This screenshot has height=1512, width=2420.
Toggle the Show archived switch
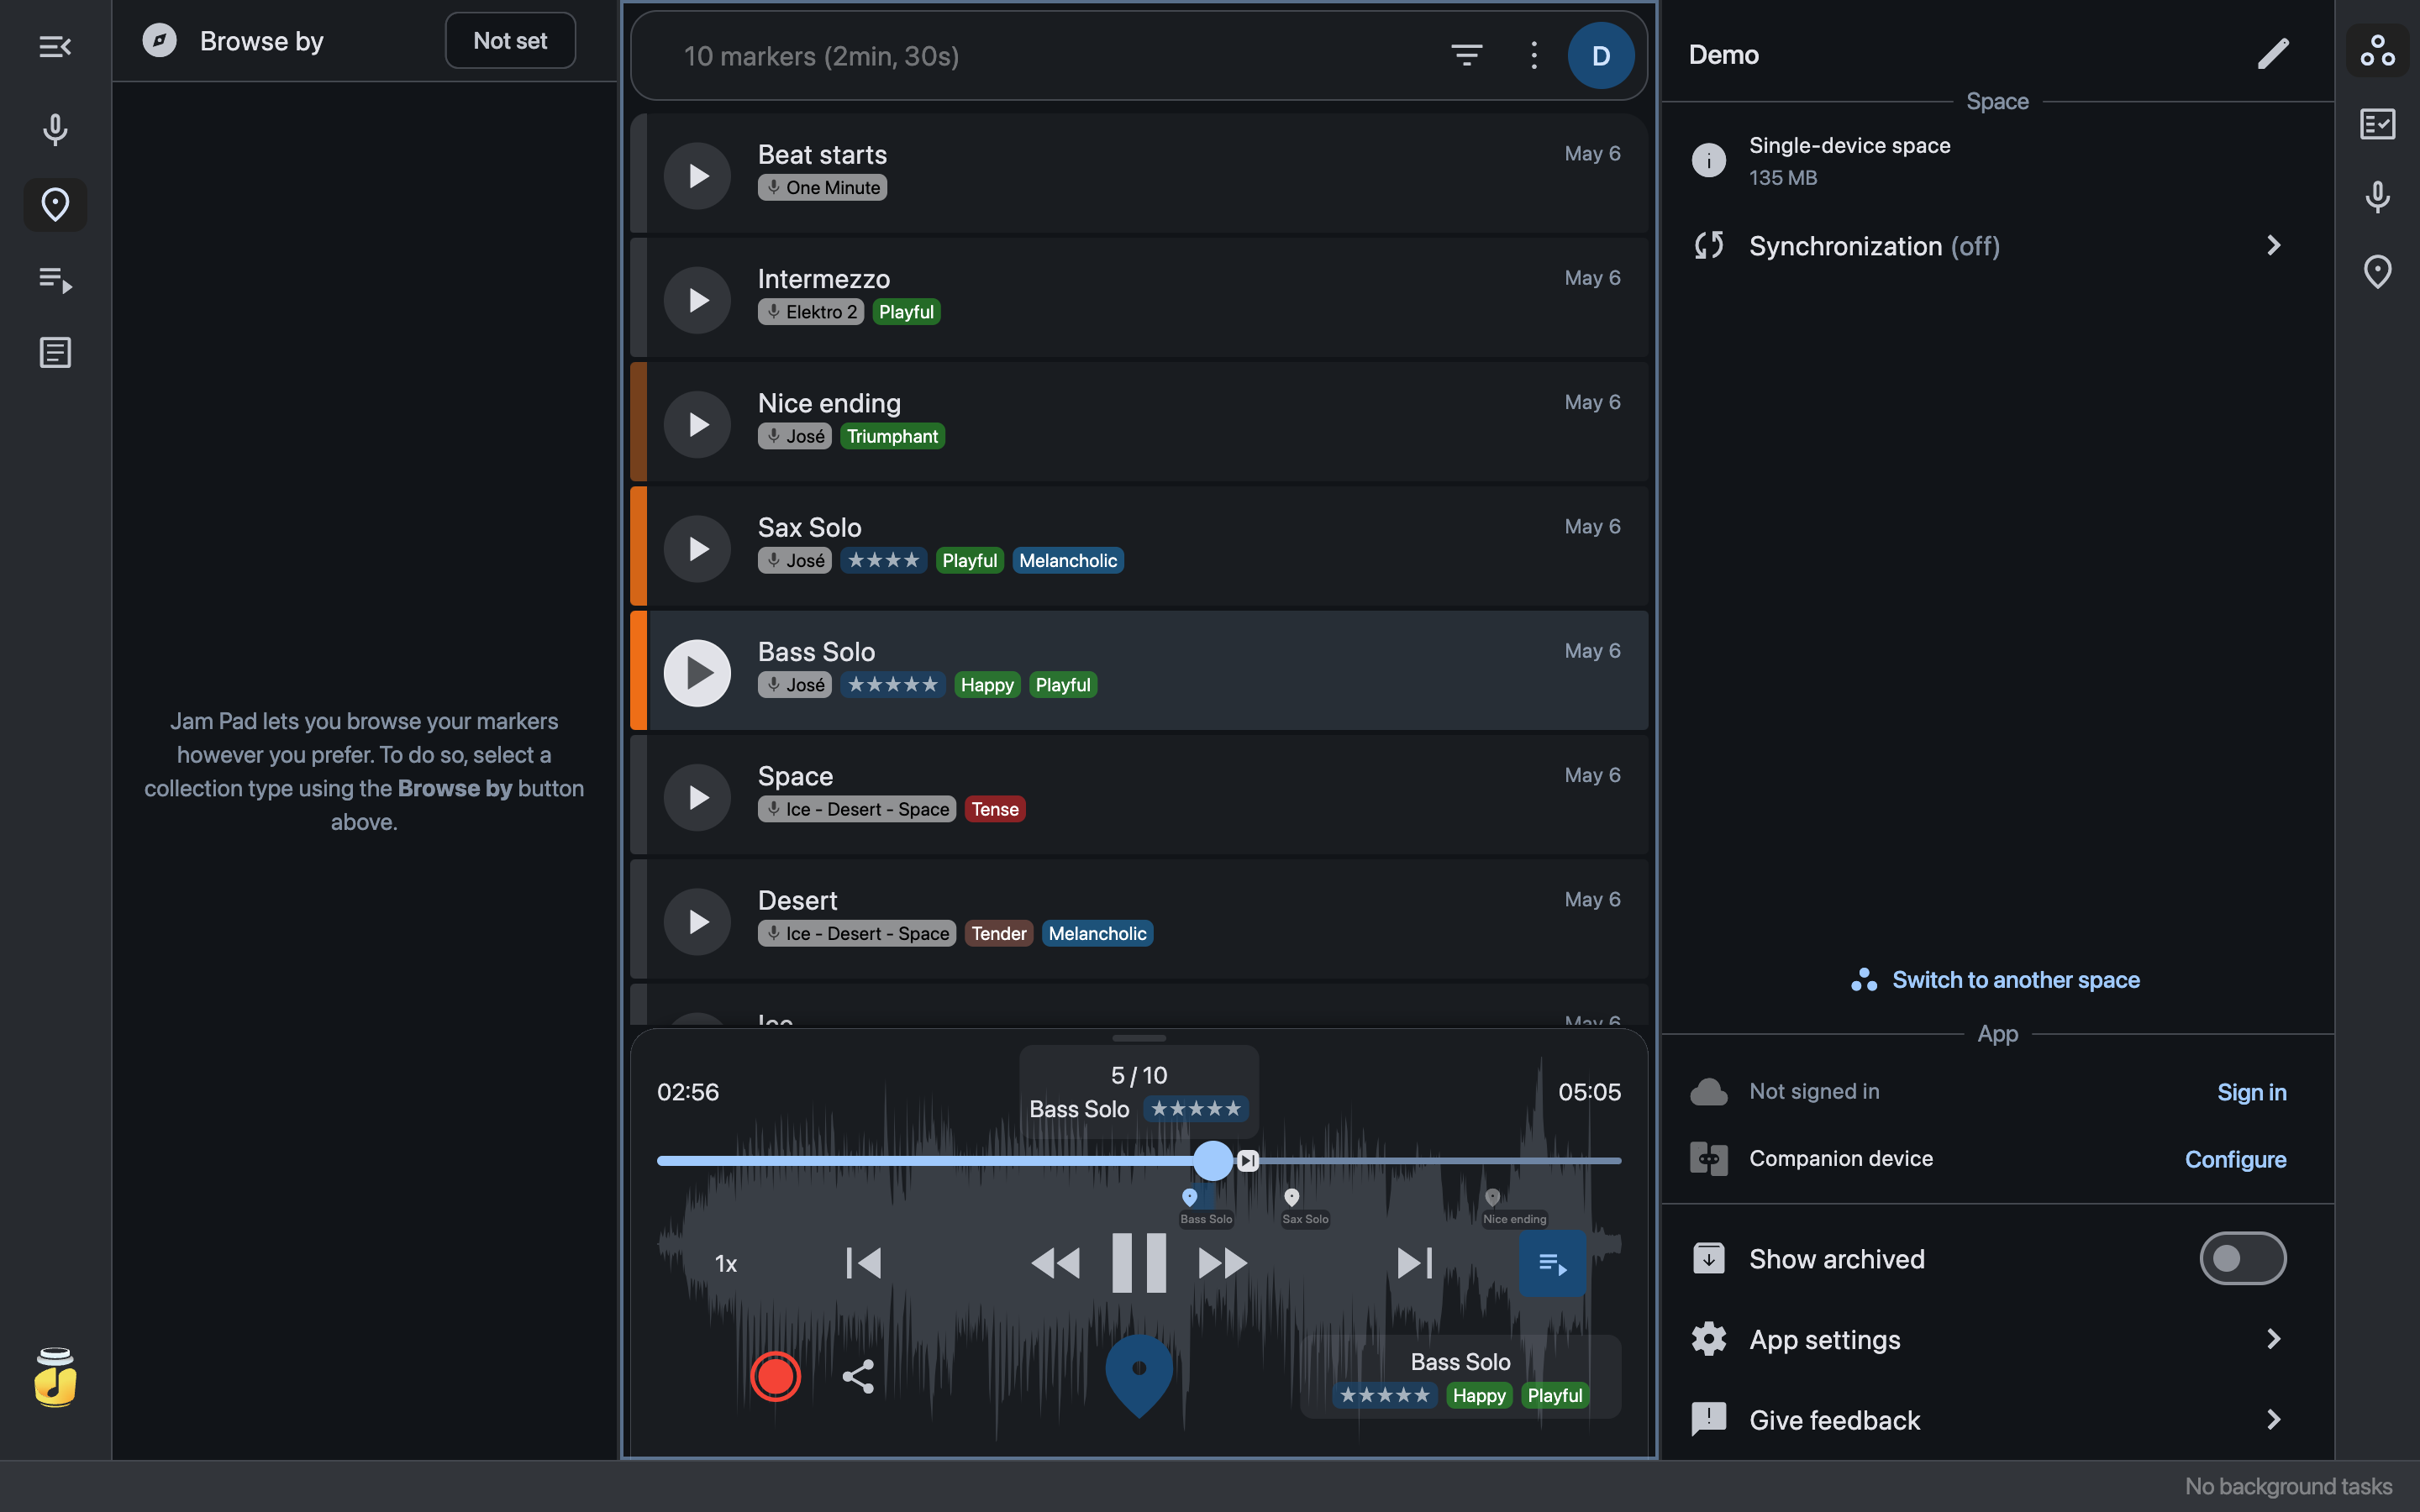[2242, 1258]
